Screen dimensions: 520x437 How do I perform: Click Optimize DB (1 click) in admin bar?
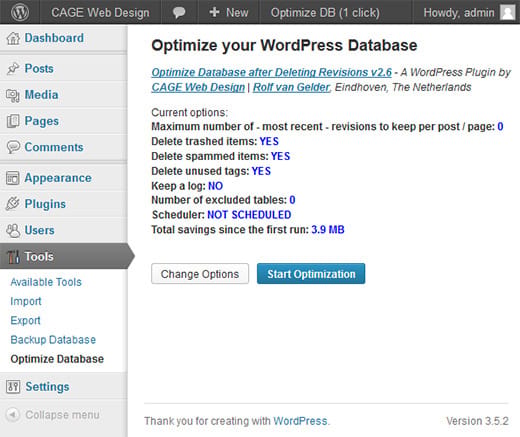[325, 13]
